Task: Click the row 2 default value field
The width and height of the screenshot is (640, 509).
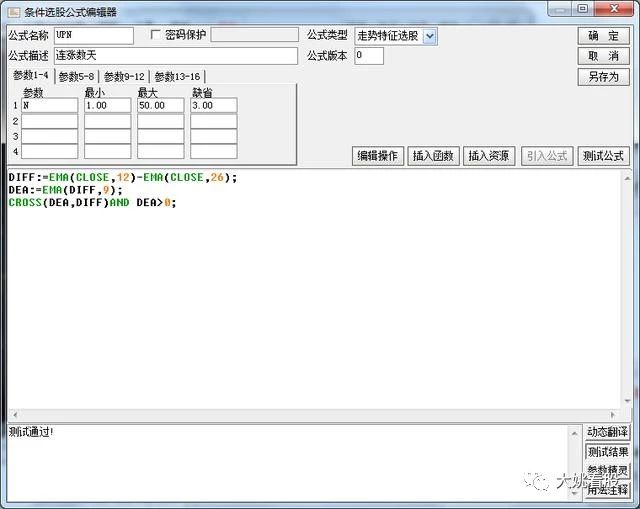Action: (213, 121)
